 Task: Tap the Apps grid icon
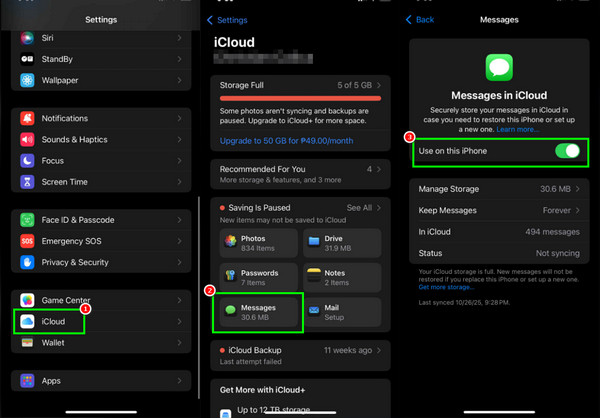tap(27, 381)
